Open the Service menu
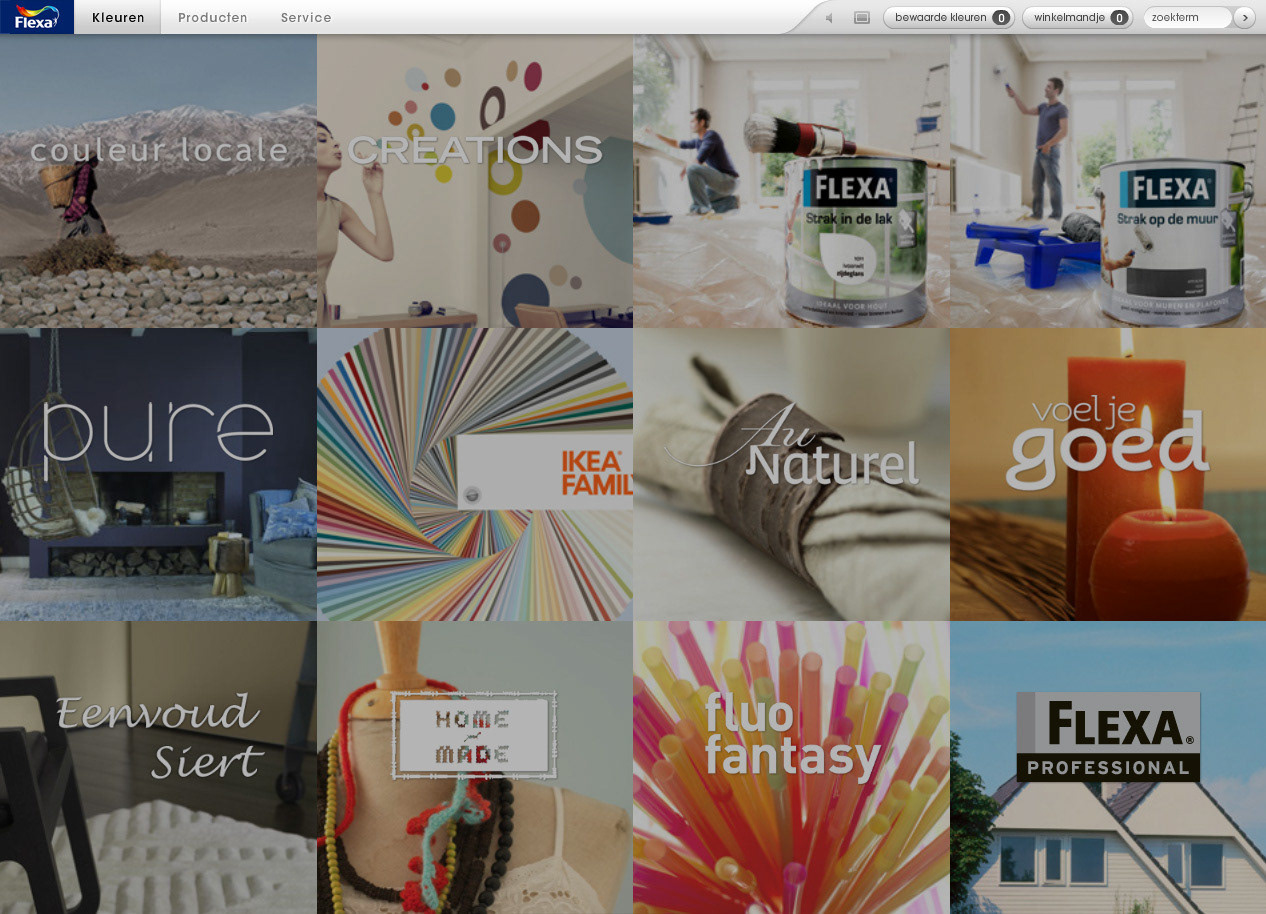Screen dimensions: 1266x914 tap(306, 18)
